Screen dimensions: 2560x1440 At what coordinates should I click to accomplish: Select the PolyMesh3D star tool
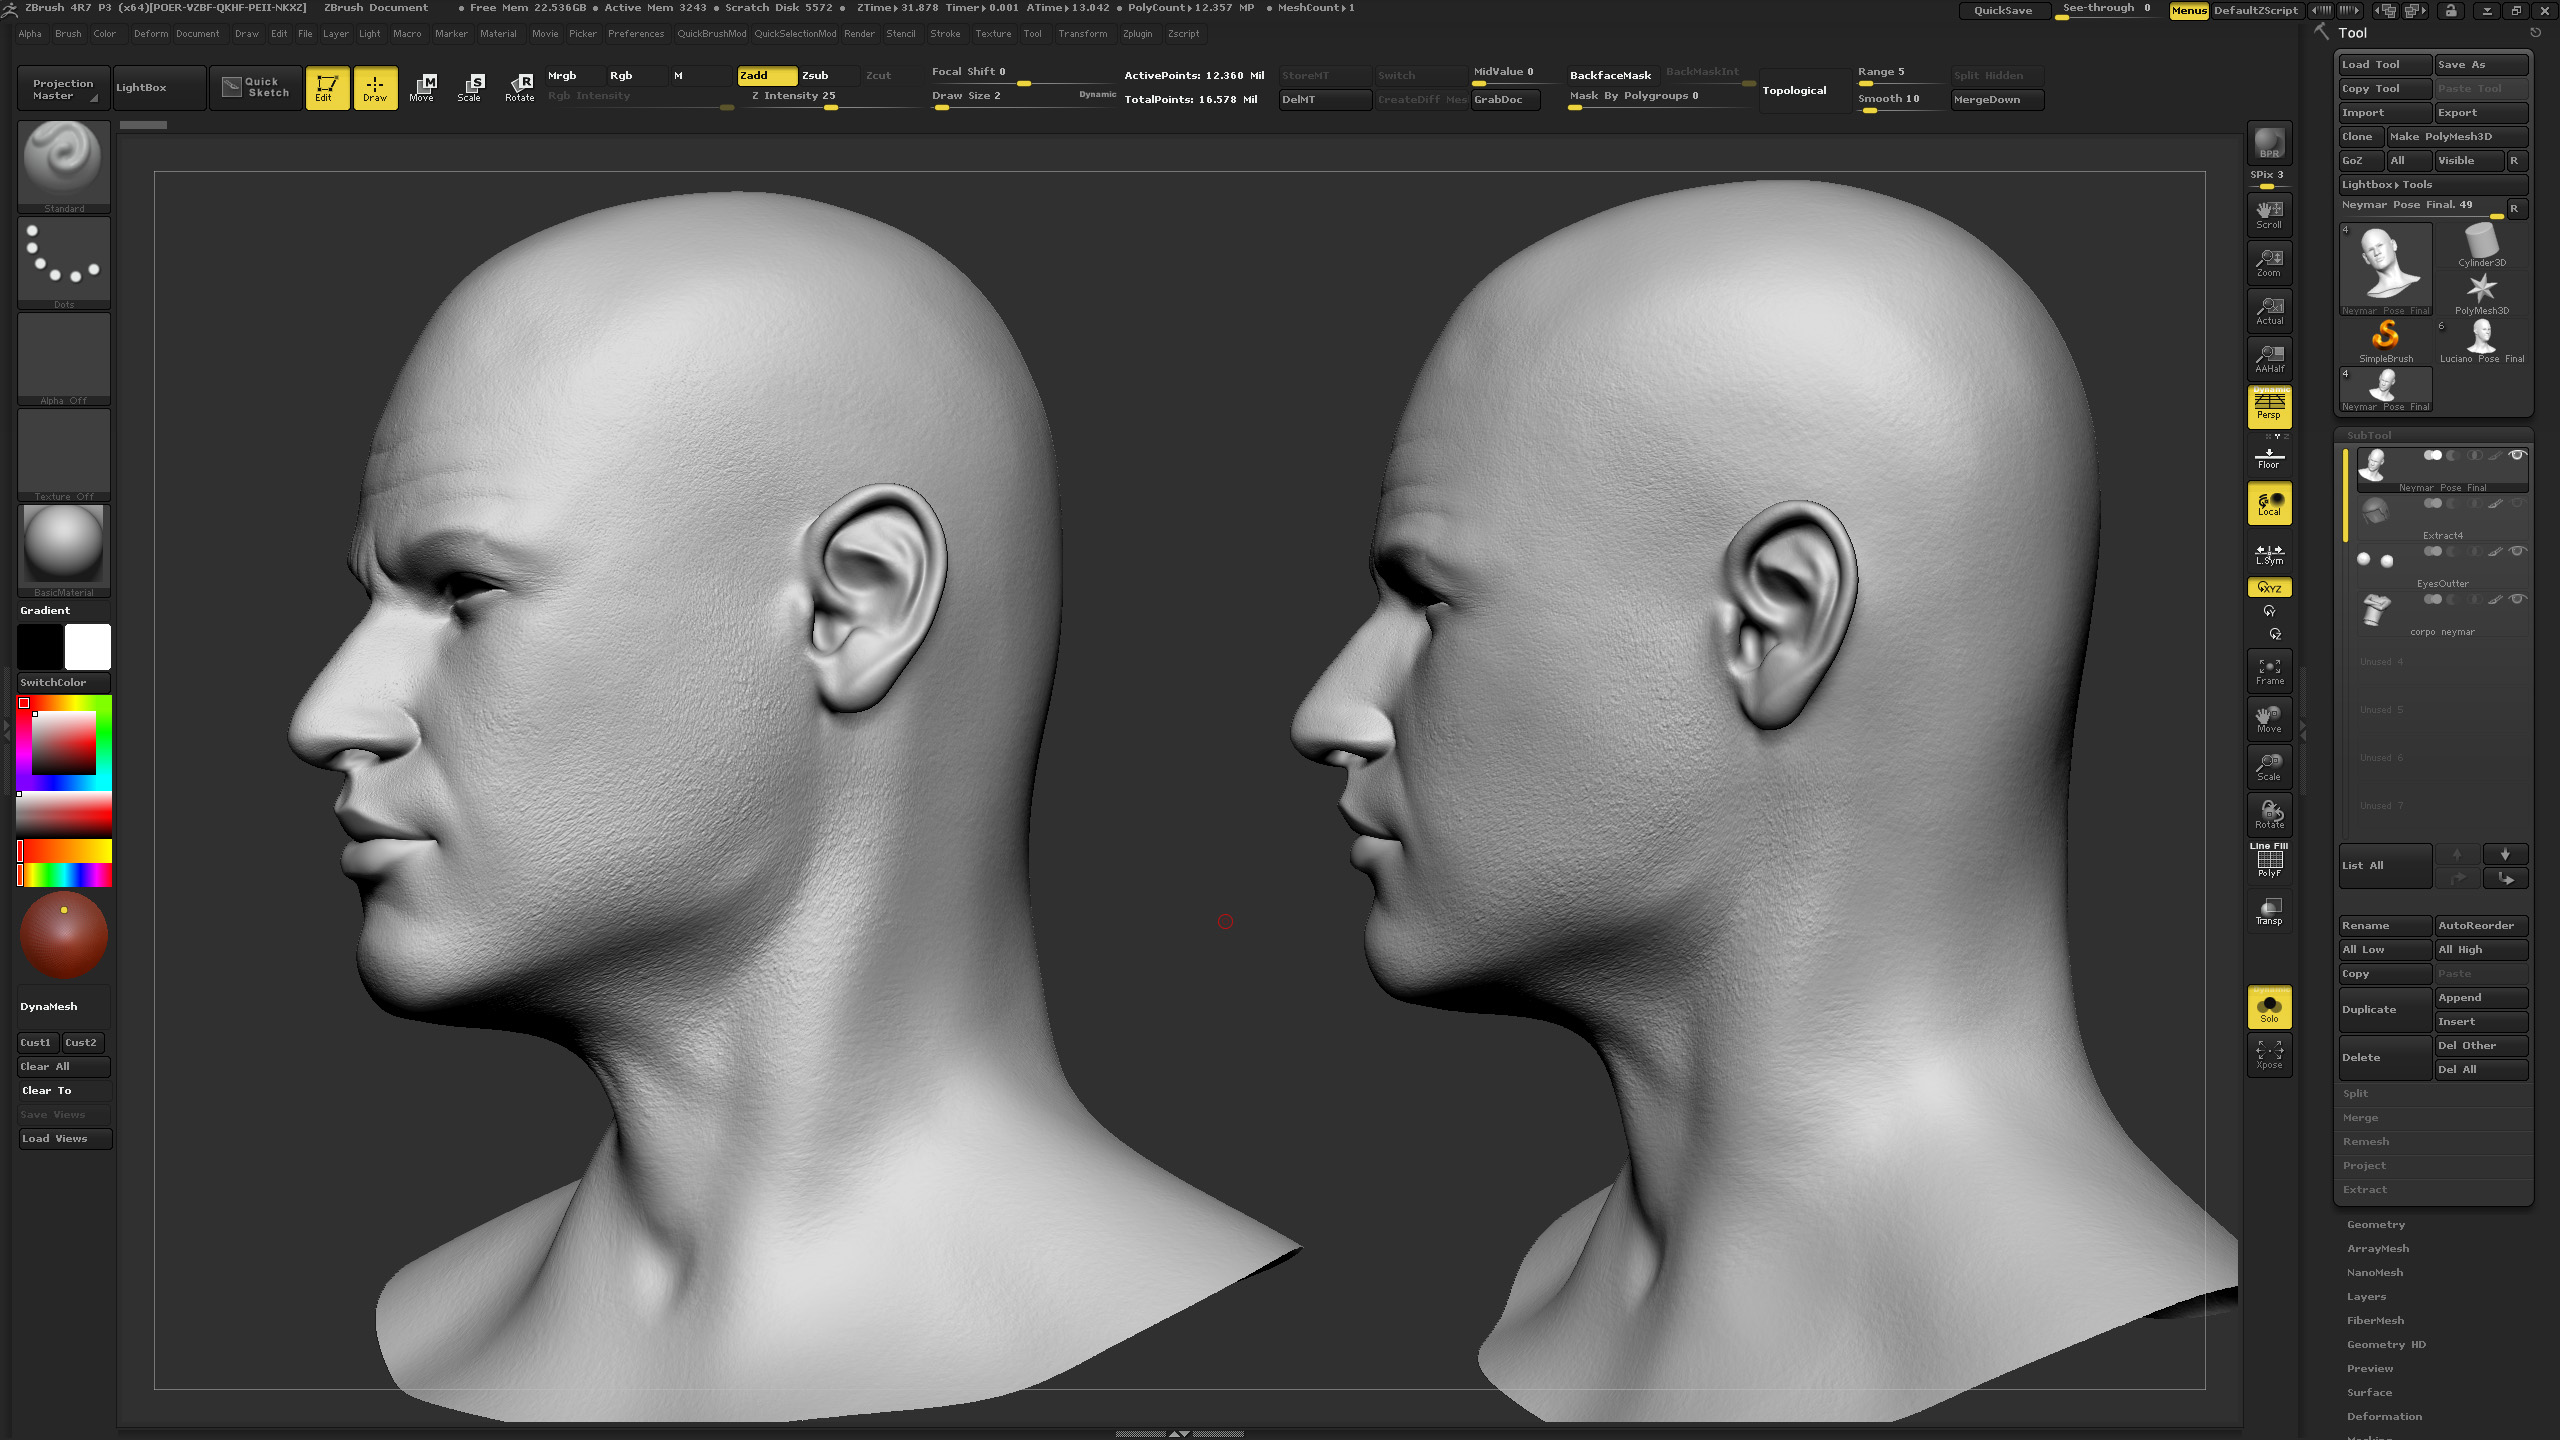(x=2481, y=293)
